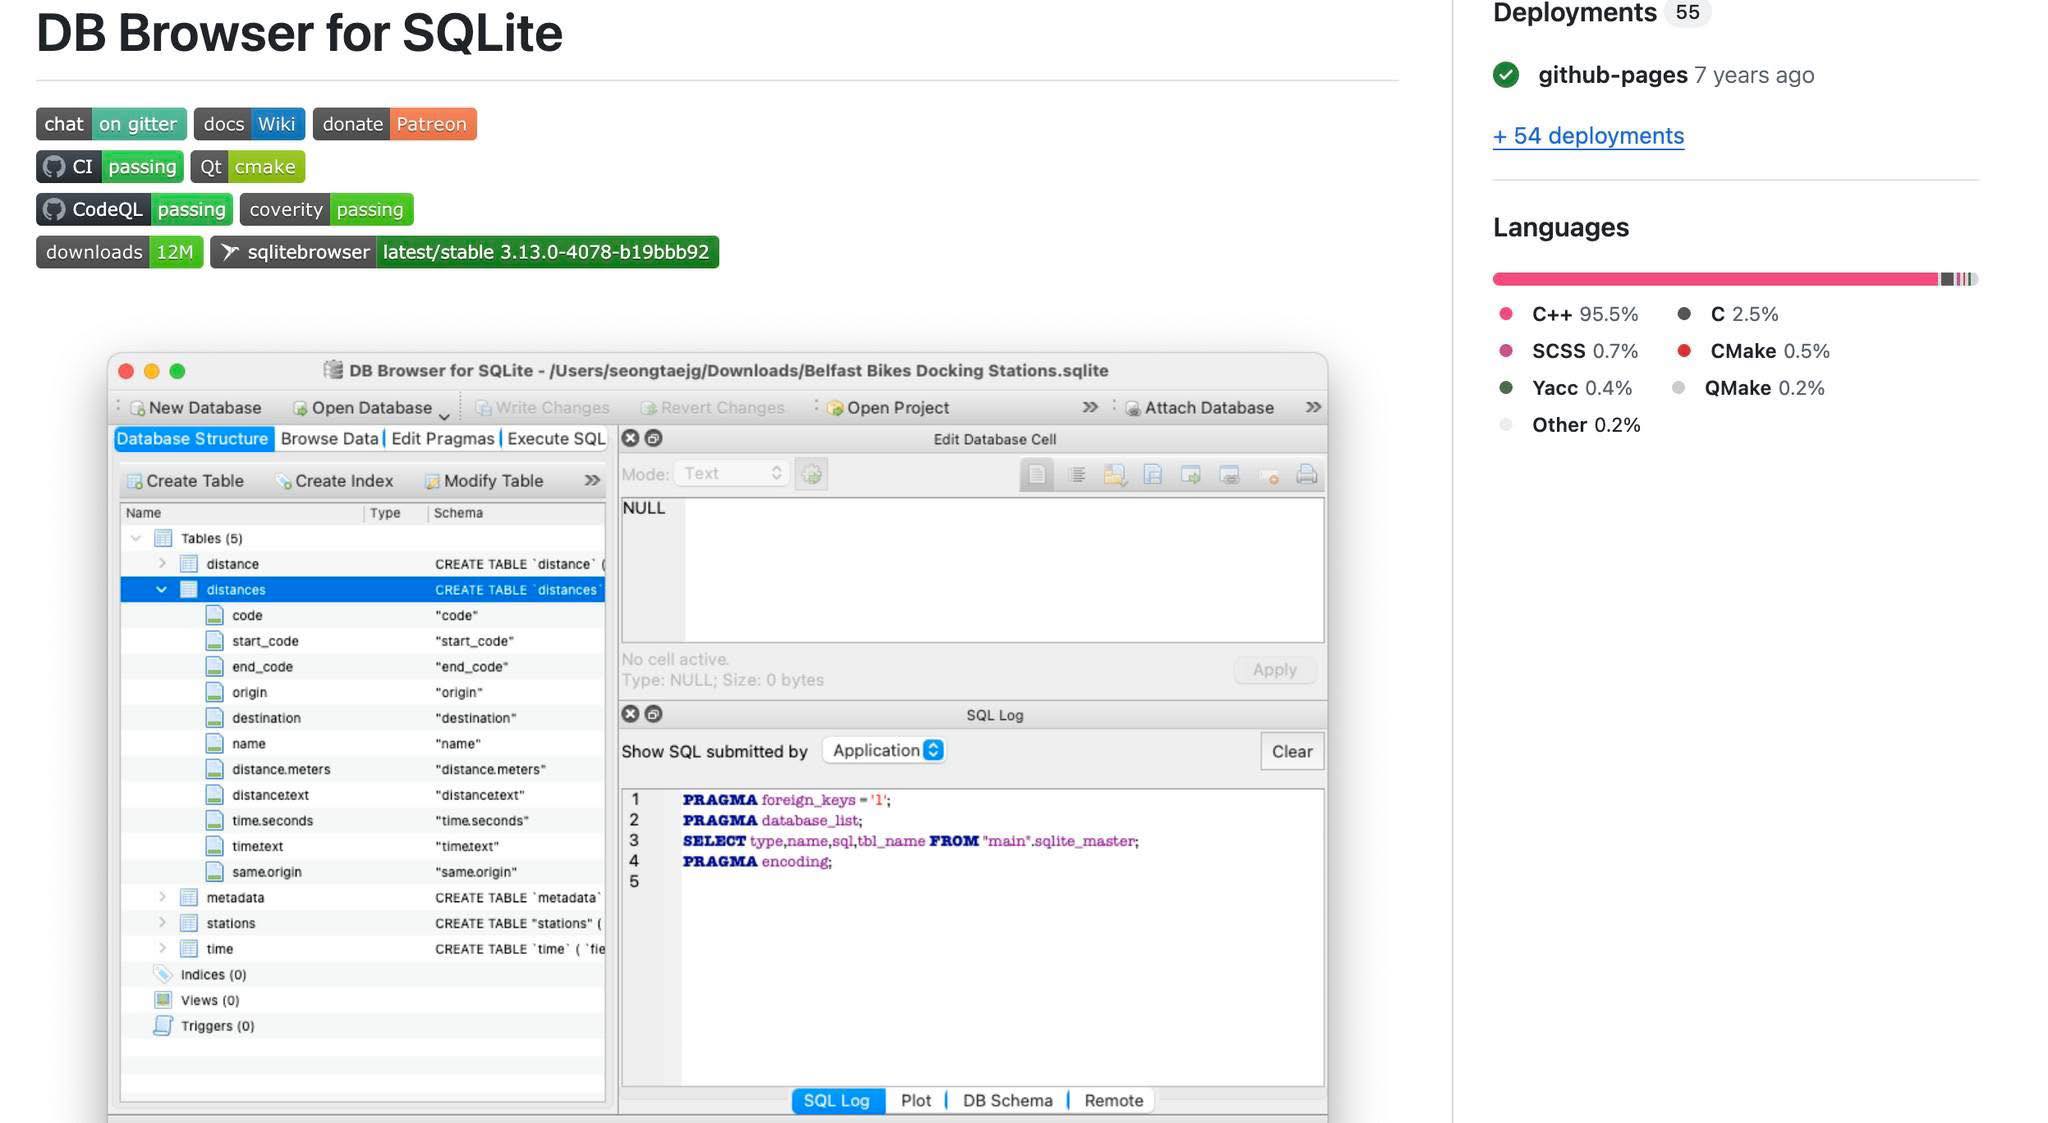Click the field icon beside start_code

coord(214,641)
